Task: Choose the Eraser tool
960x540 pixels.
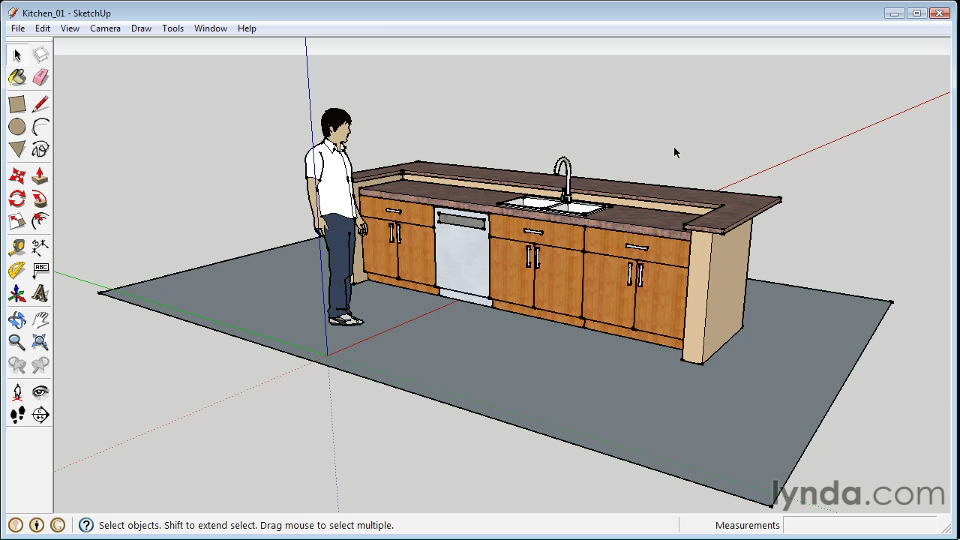Action: coord(40,78)
